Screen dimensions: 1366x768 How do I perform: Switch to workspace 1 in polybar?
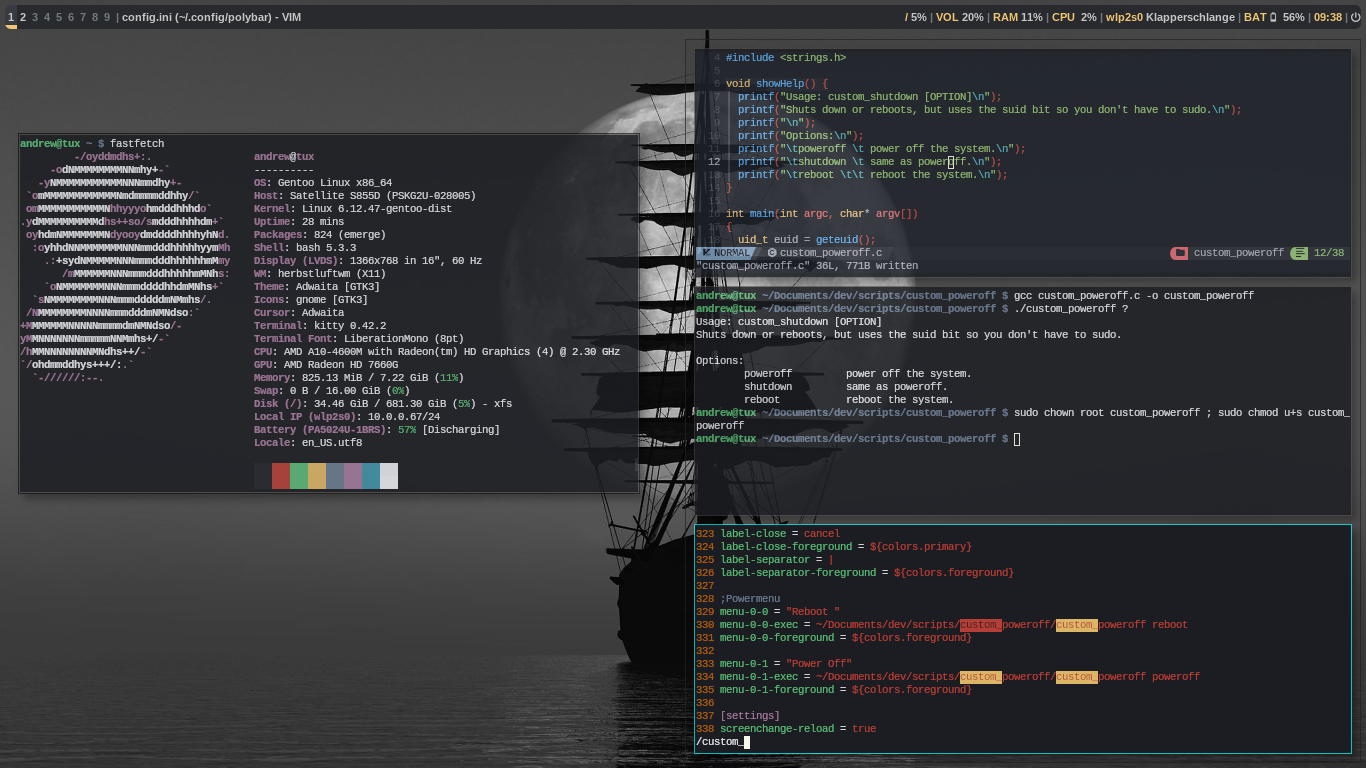point(11,17)
